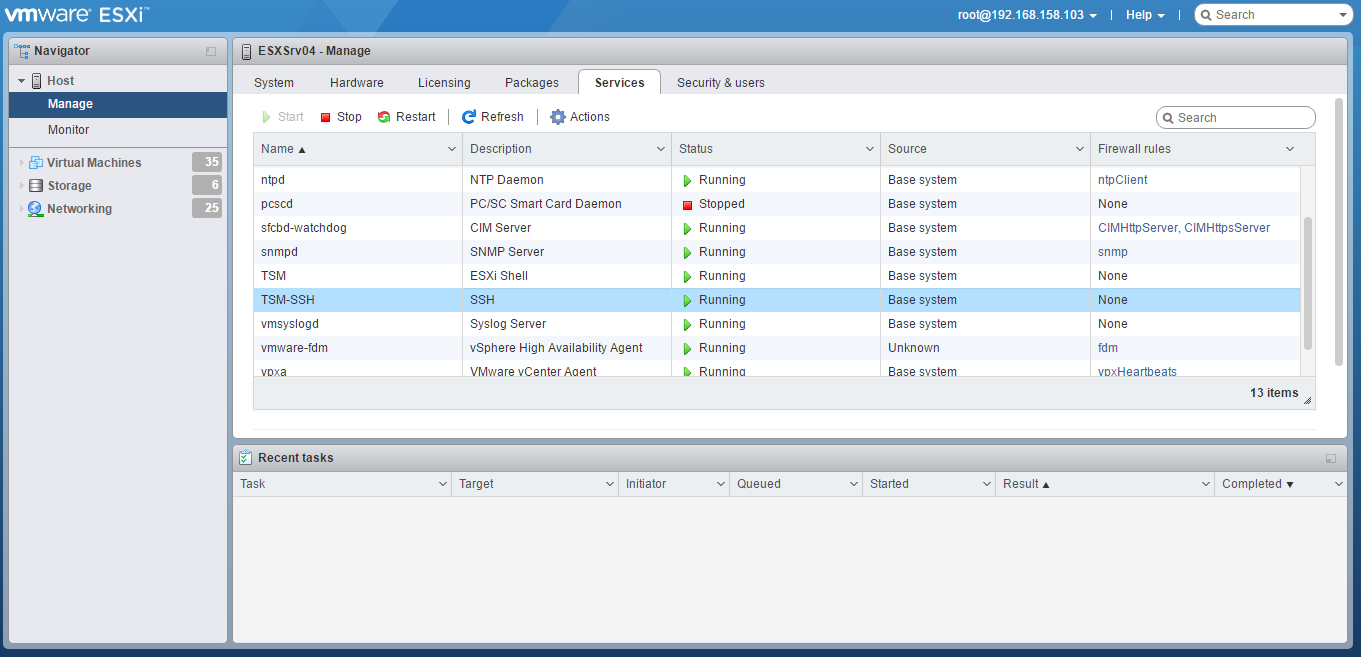Click the Restart service icon

click(384, 117)
